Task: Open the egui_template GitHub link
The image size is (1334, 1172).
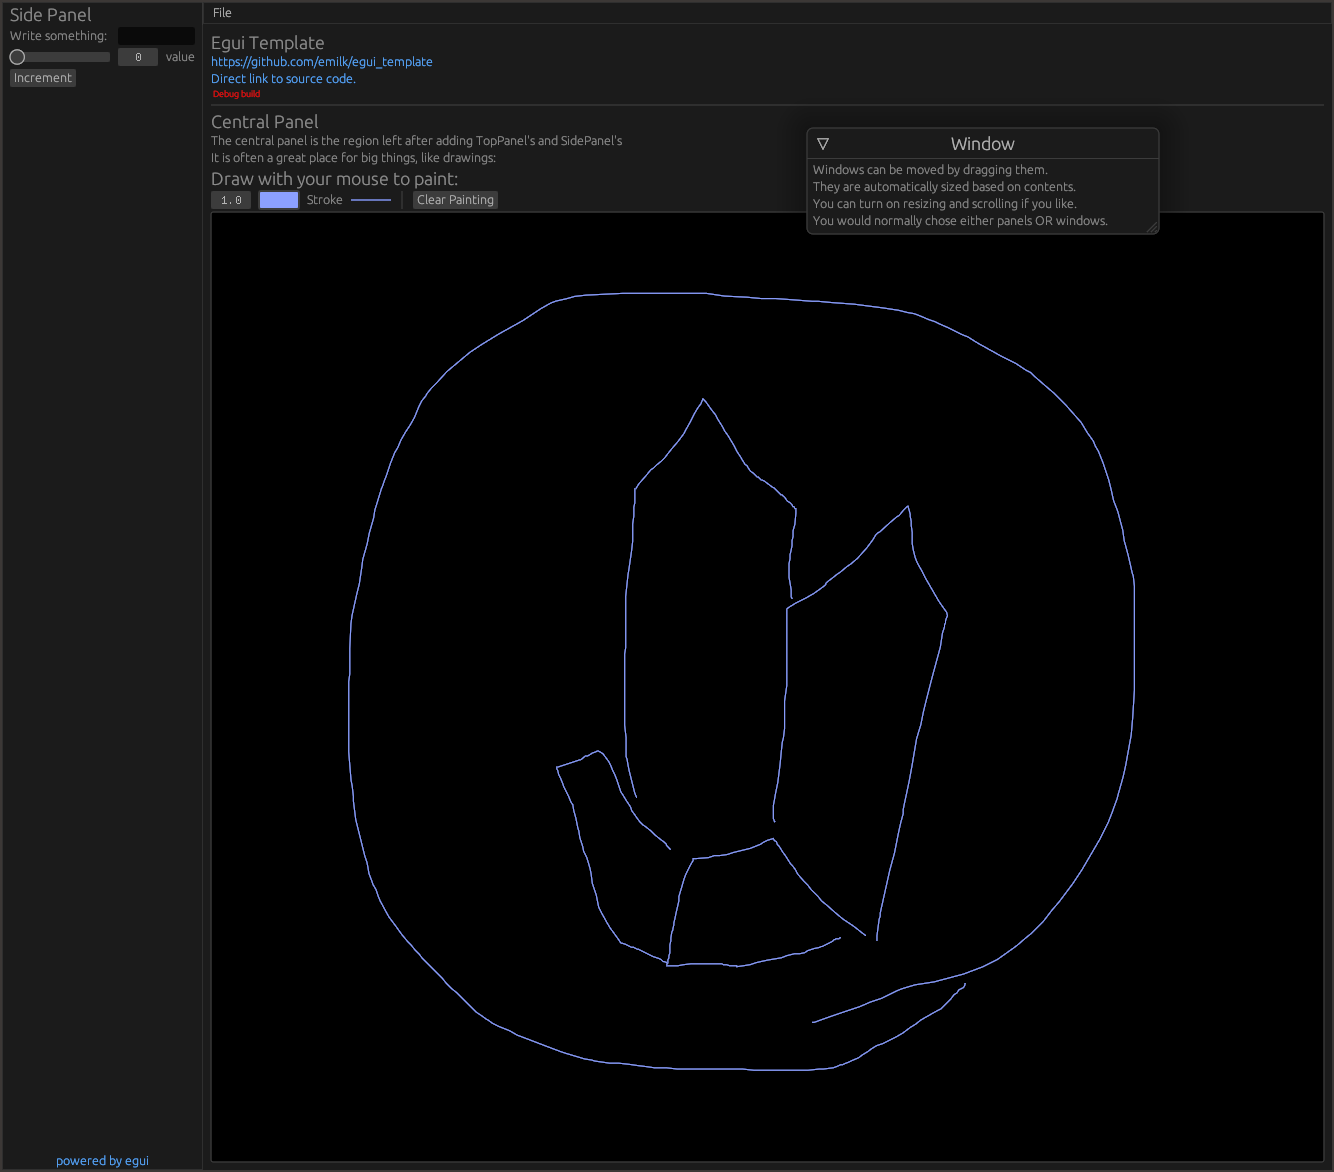Action: 322,62
